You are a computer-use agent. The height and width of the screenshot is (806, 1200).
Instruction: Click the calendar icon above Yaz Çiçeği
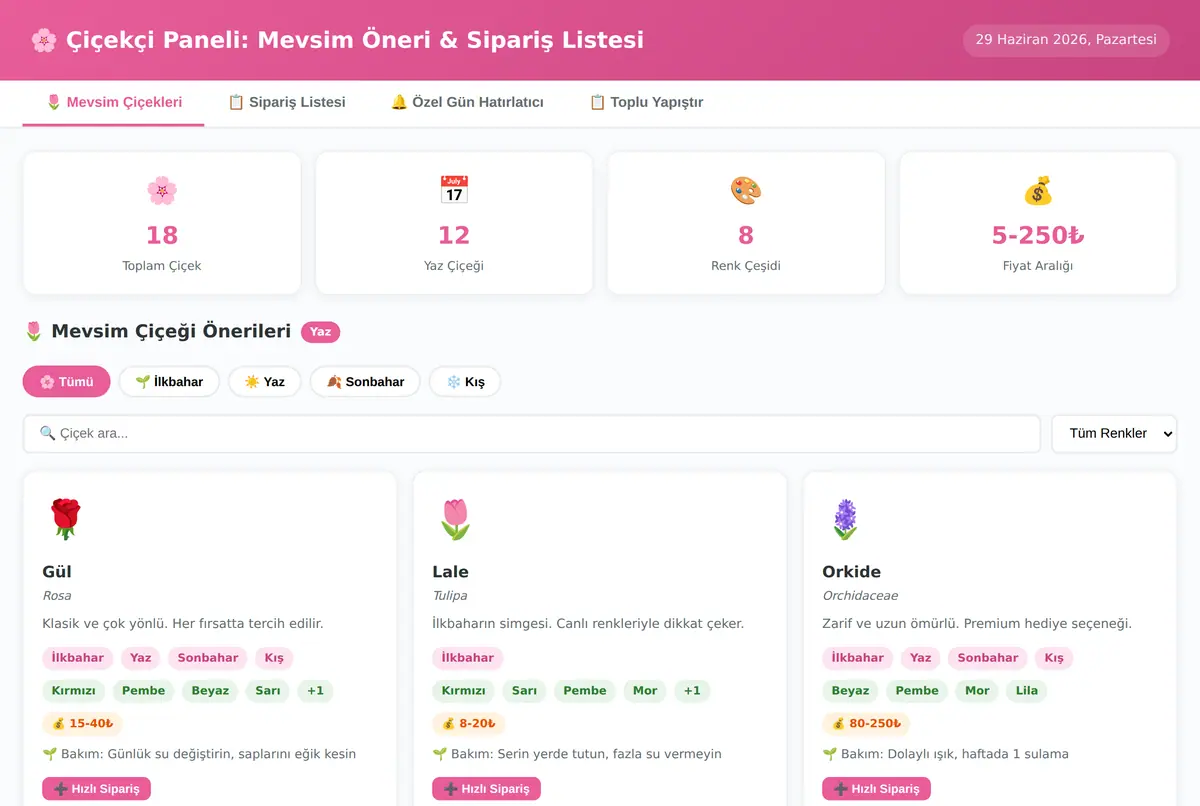(x=454, y=190)
